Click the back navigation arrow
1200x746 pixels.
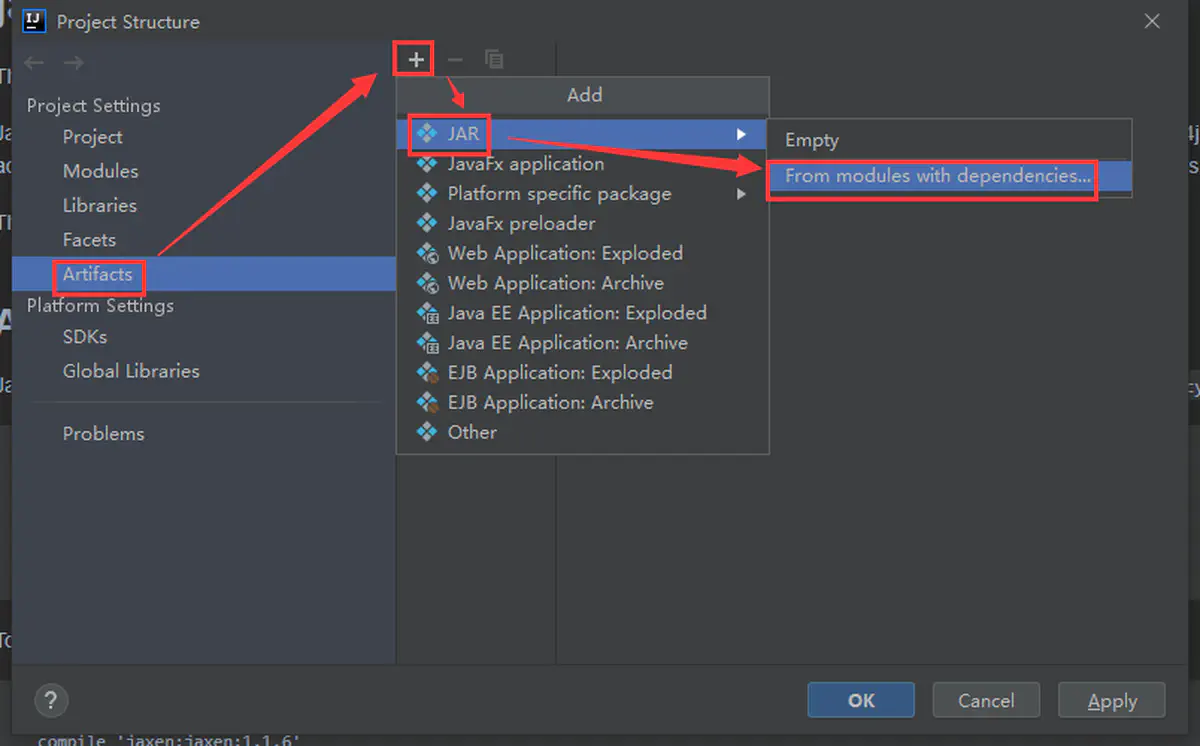(34, 63)
